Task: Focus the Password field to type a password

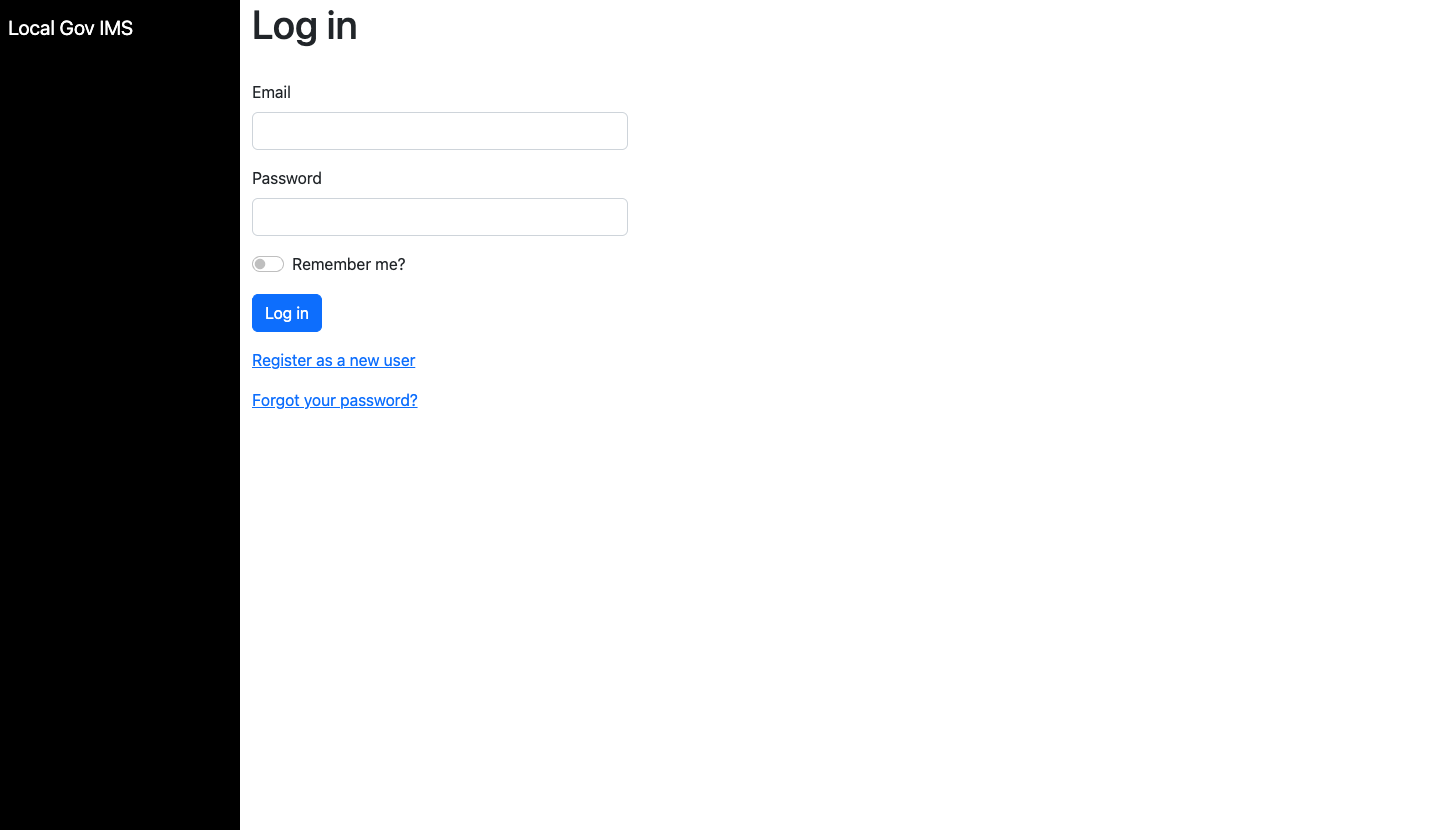Action: click(439, 217)
